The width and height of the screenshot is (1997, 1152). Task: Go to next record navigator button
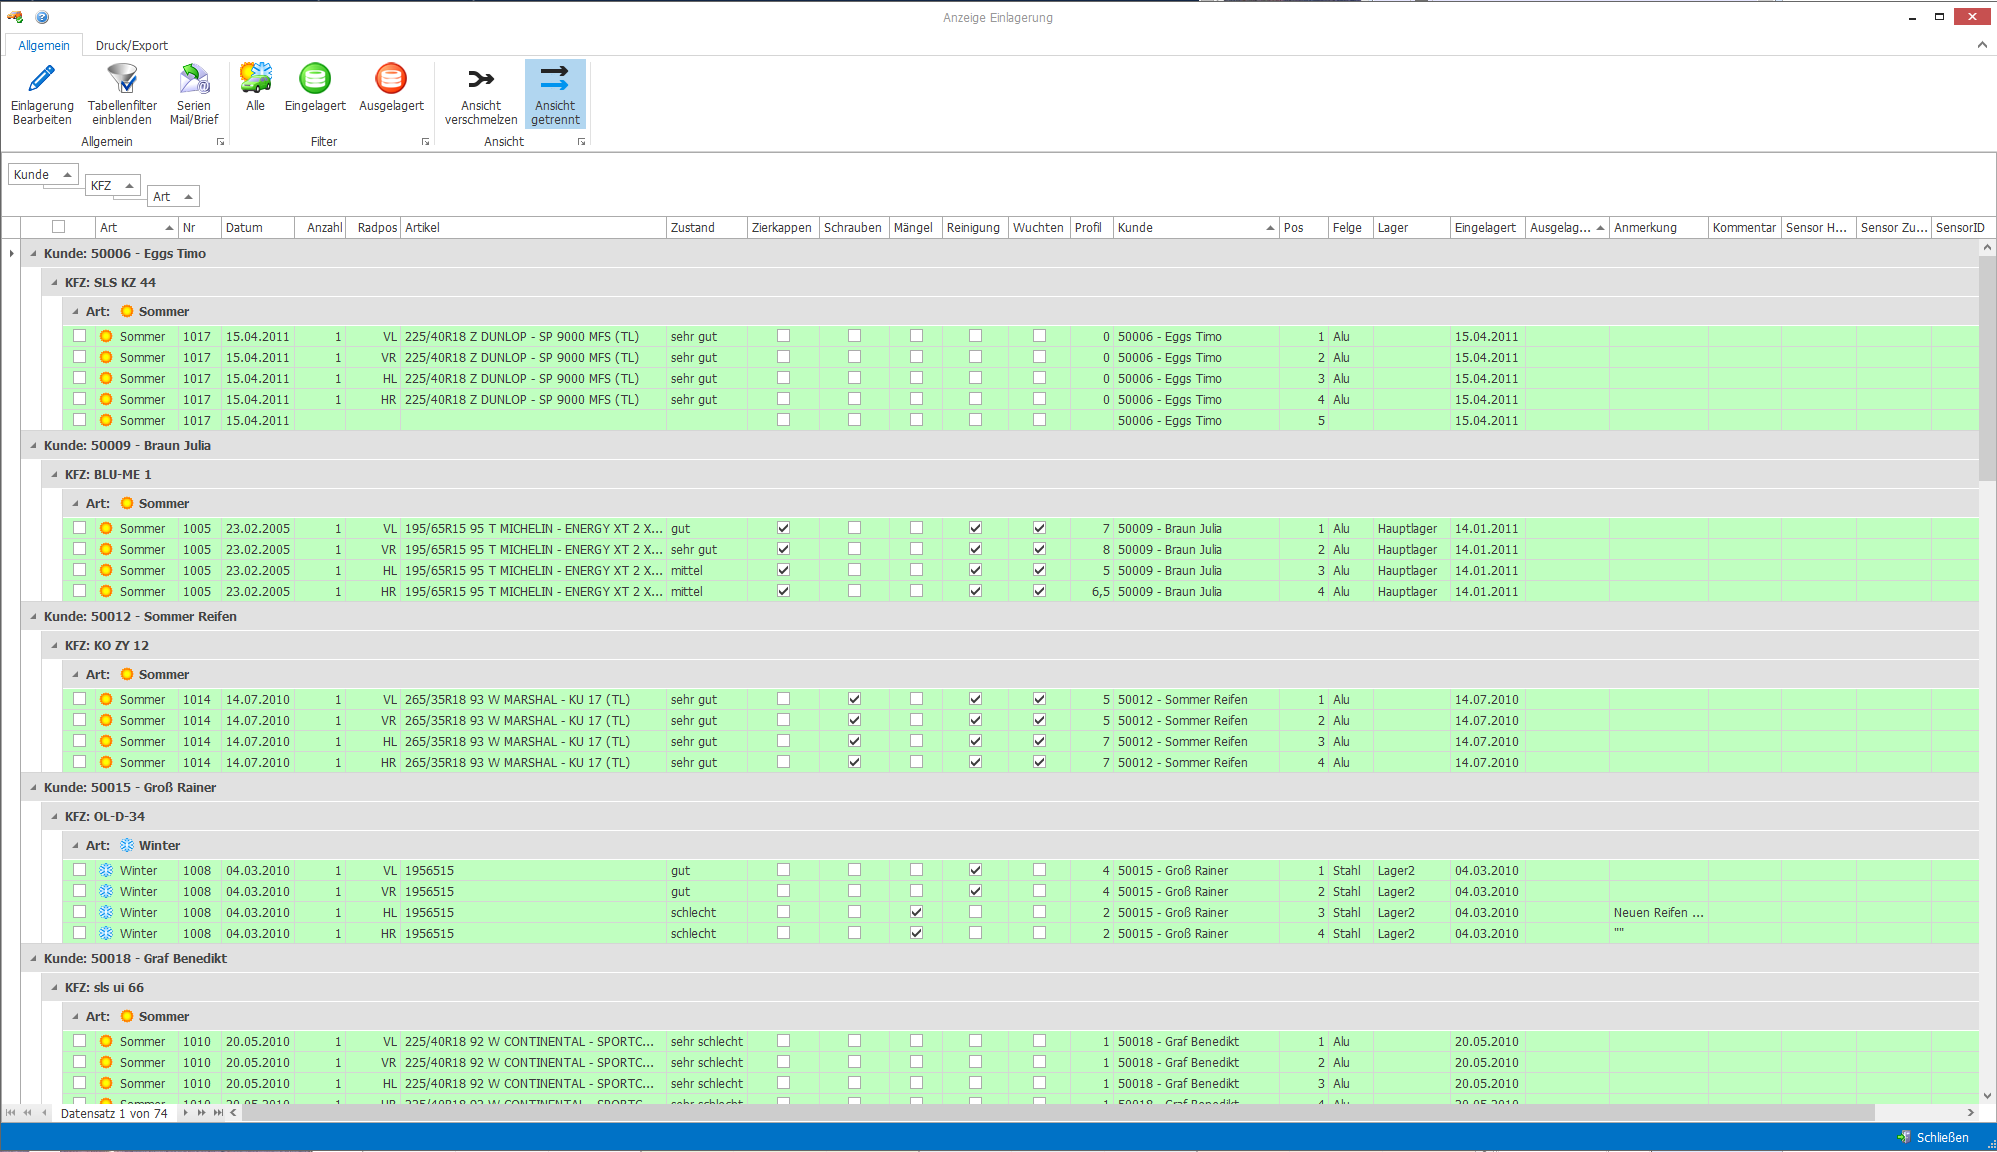pyautogui.click(x=185, y=1113)
